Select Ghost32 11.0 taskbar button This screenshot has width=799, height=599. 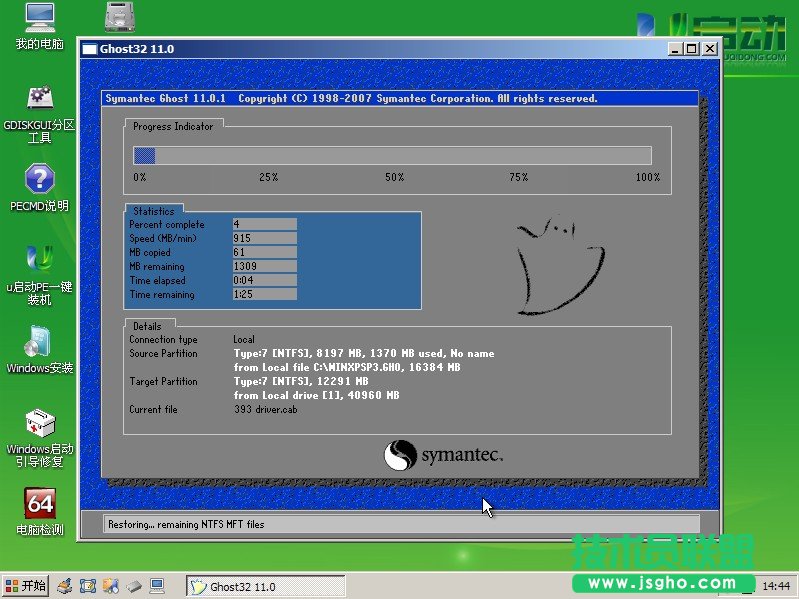(x=265, y=587)
